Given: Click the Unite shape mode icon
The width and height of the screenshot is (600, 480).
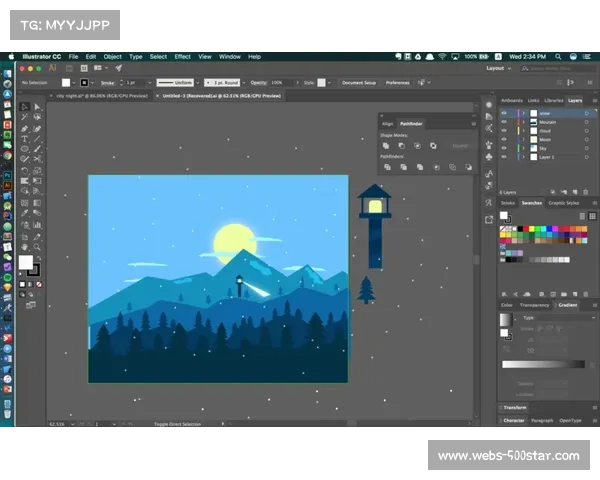Looking at the screenshot, I should 387,146.
